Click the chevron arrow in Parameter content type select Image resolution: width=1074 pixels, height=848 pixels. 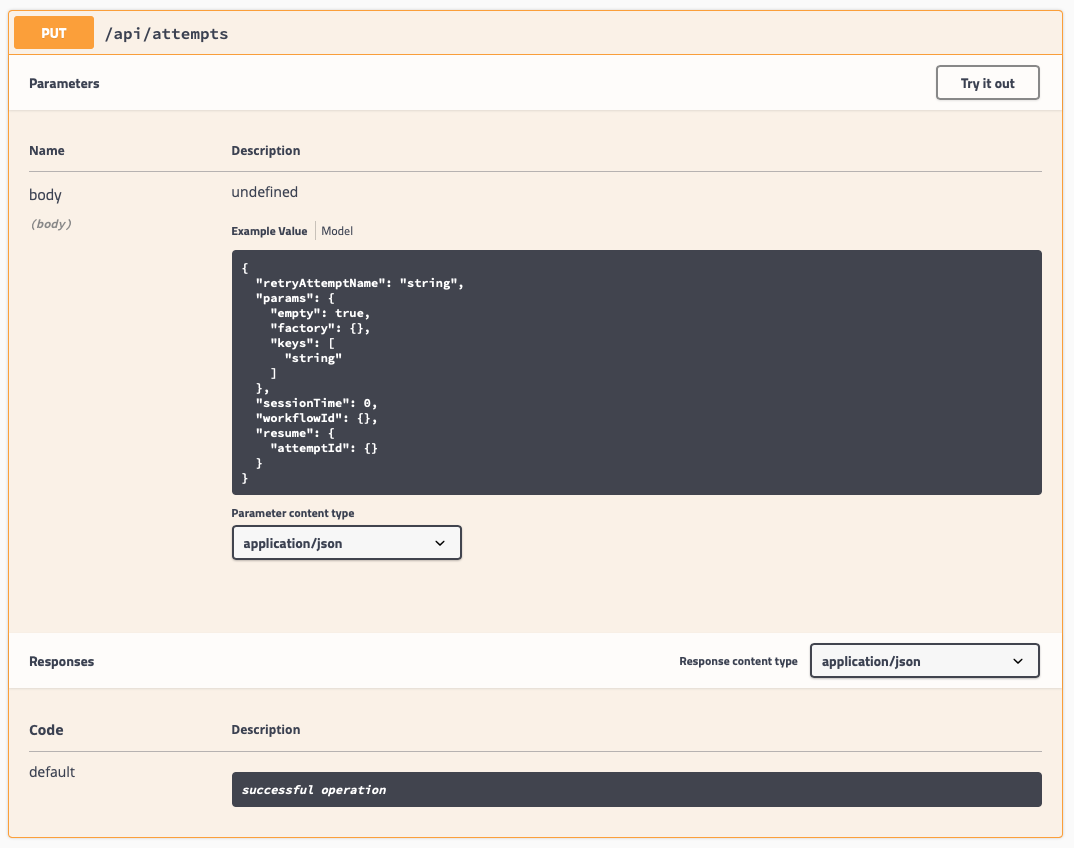click(x=440, y=543)
